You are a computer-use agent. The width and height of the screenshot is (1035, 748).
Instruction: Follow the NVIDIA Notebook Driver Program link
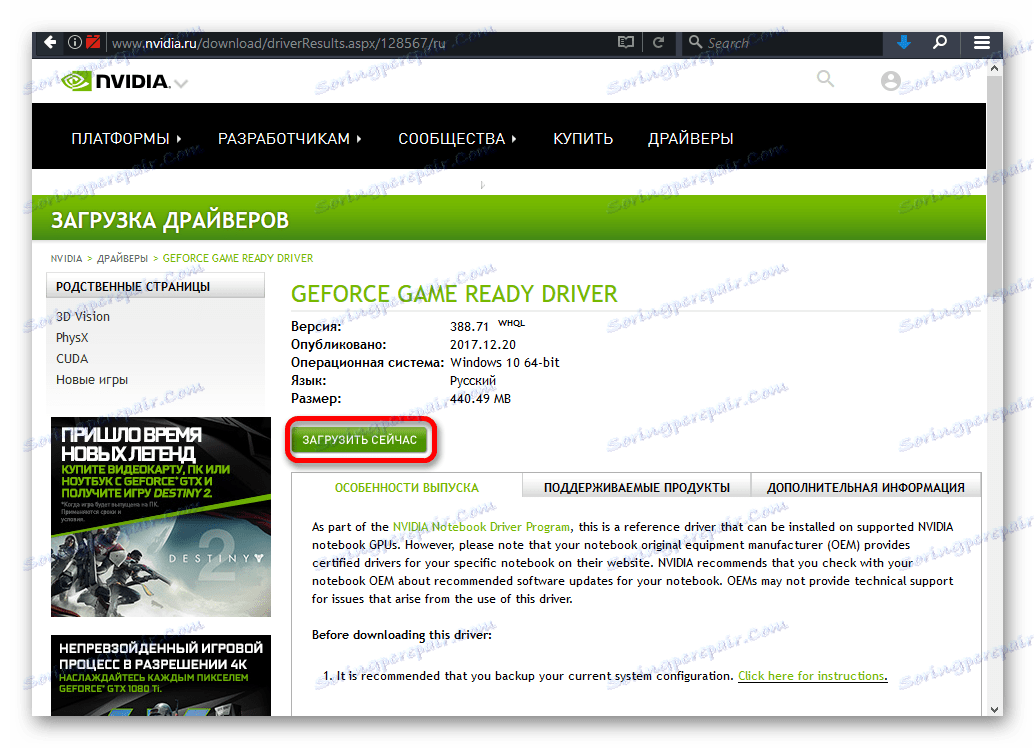pyautogui.click(x=481, y=527)
